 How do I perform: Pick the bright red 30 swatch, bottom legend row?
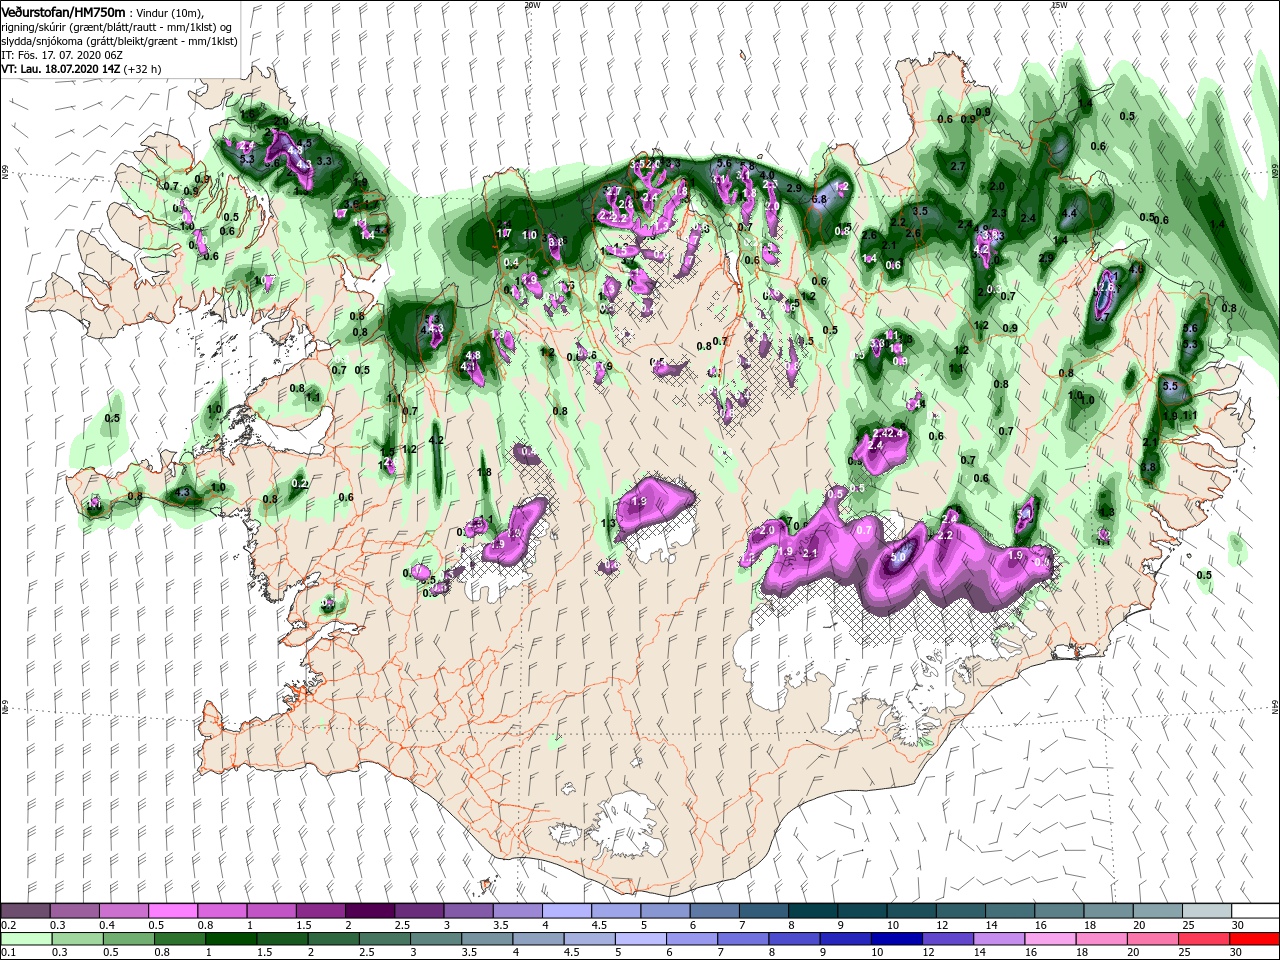click(1254, 939)
